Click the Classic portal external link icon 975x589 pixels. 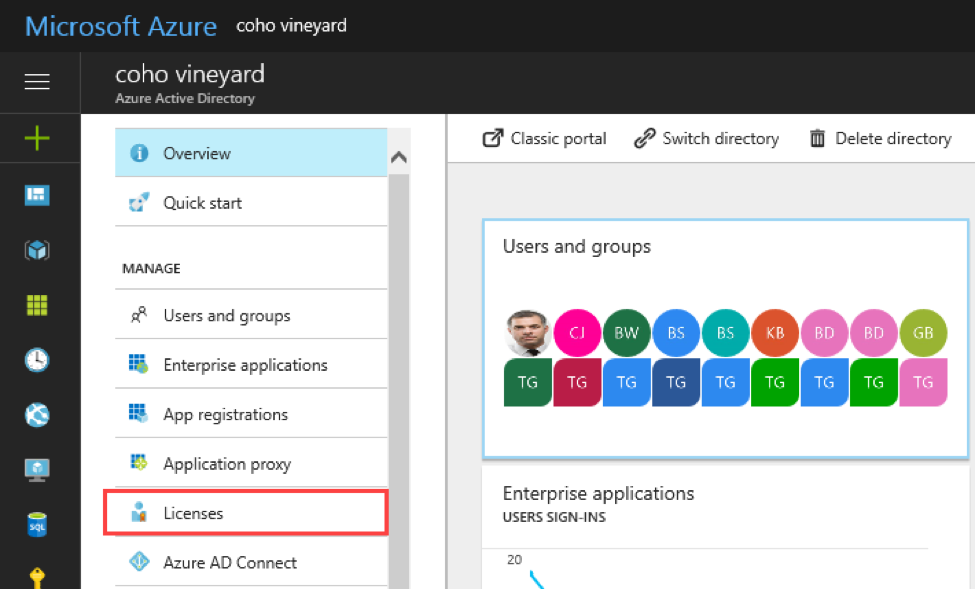click(x=492, y=138)
